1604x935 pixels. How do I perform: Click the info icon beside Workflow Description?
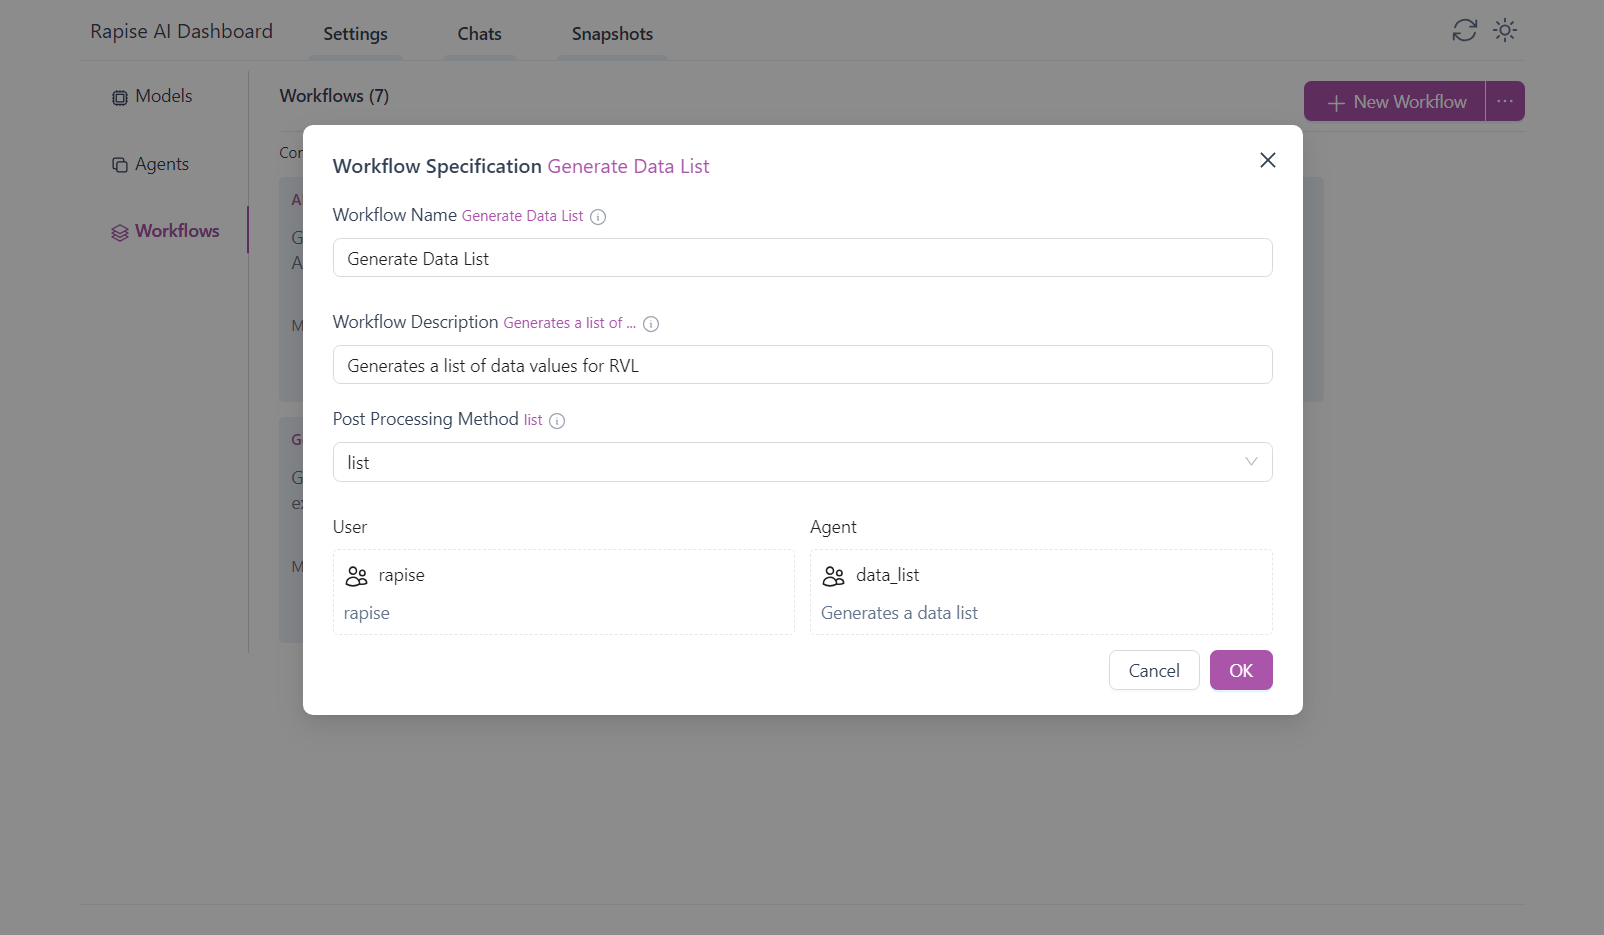pyautogui.click(x=651, y=324)
